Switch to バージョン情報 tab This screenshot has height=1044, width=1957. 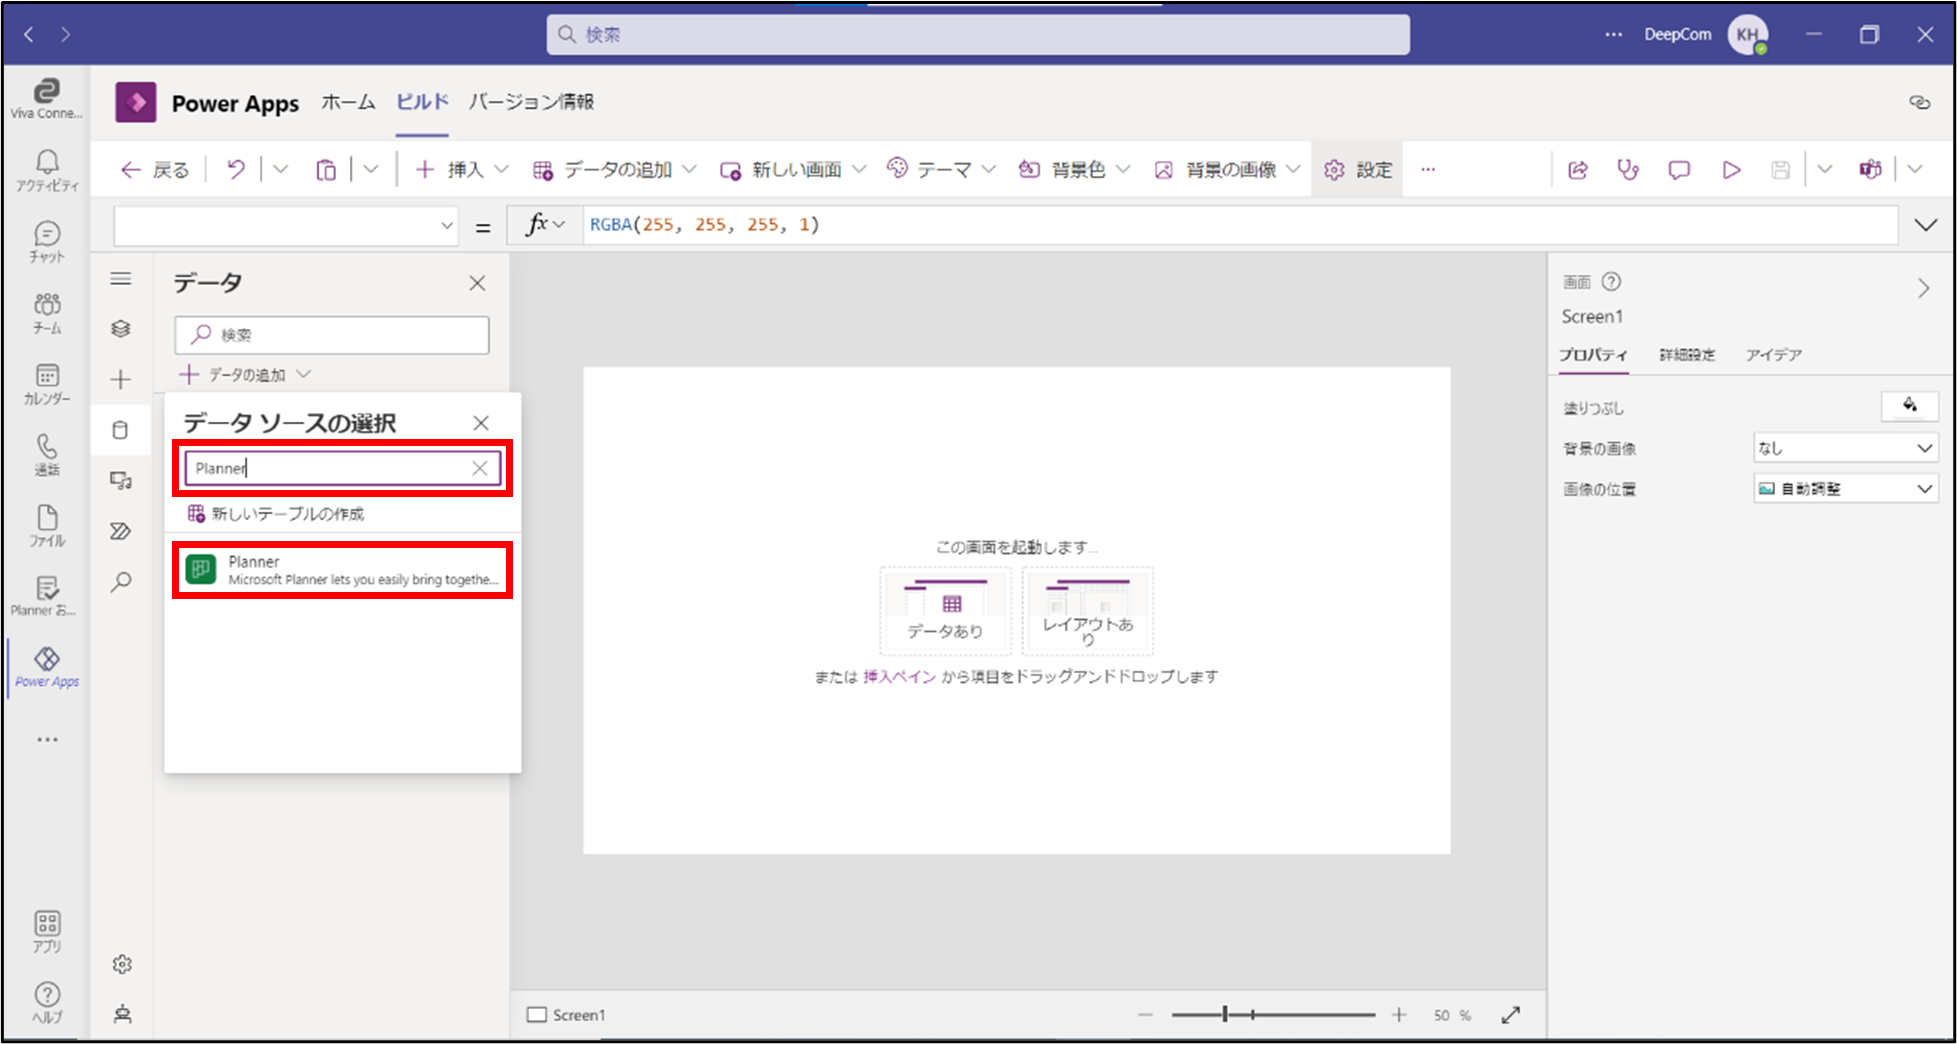point(532,102)
